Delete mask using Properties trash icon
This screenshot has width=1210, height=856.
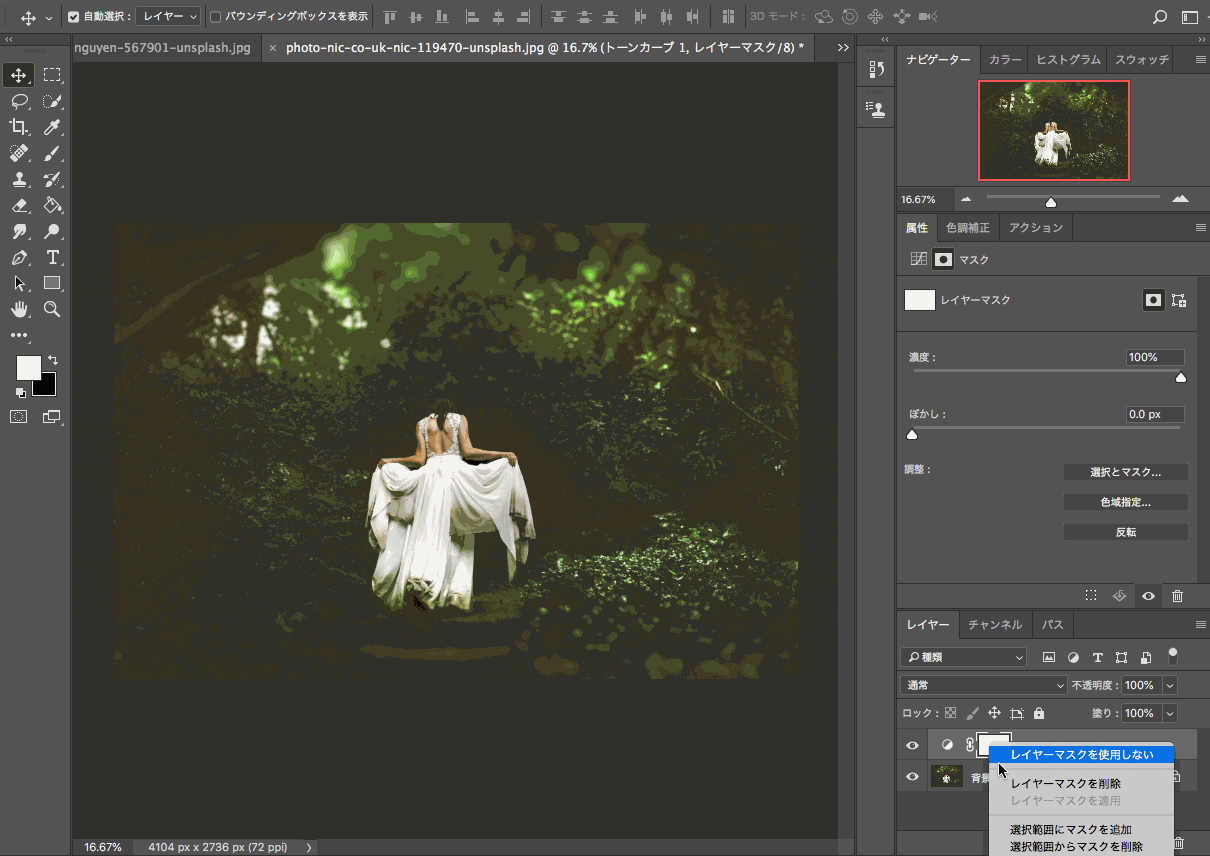point(1177,596)
